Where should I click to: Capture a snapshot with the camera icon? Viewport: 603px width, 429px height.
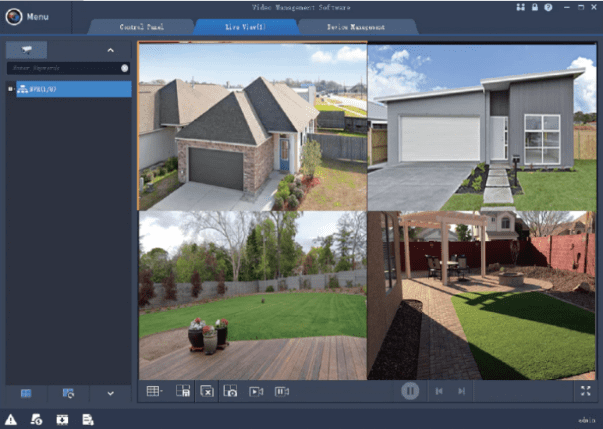231,392
